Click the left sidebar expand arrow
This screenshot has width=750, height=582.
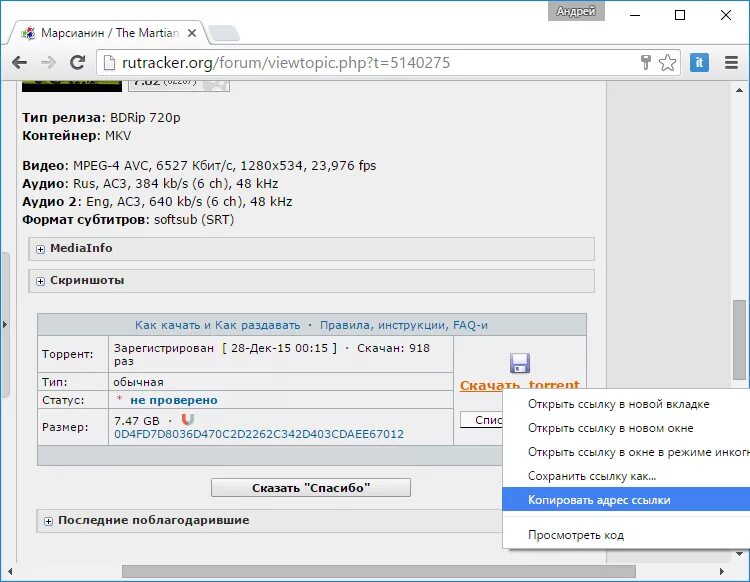(5, 325)
